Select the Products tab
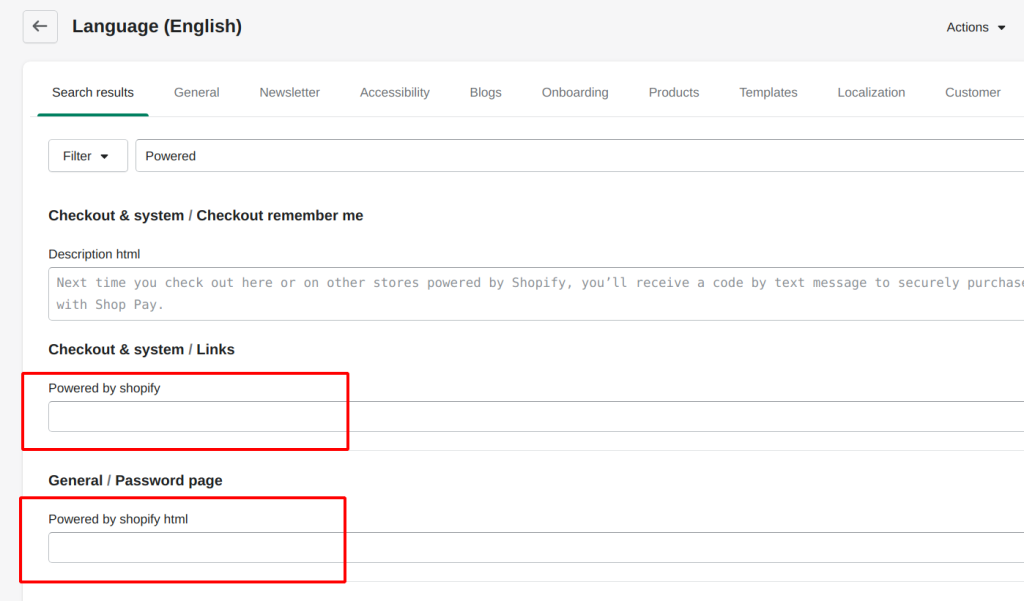This screenshot has height=601, width=1024. point(673,92)
